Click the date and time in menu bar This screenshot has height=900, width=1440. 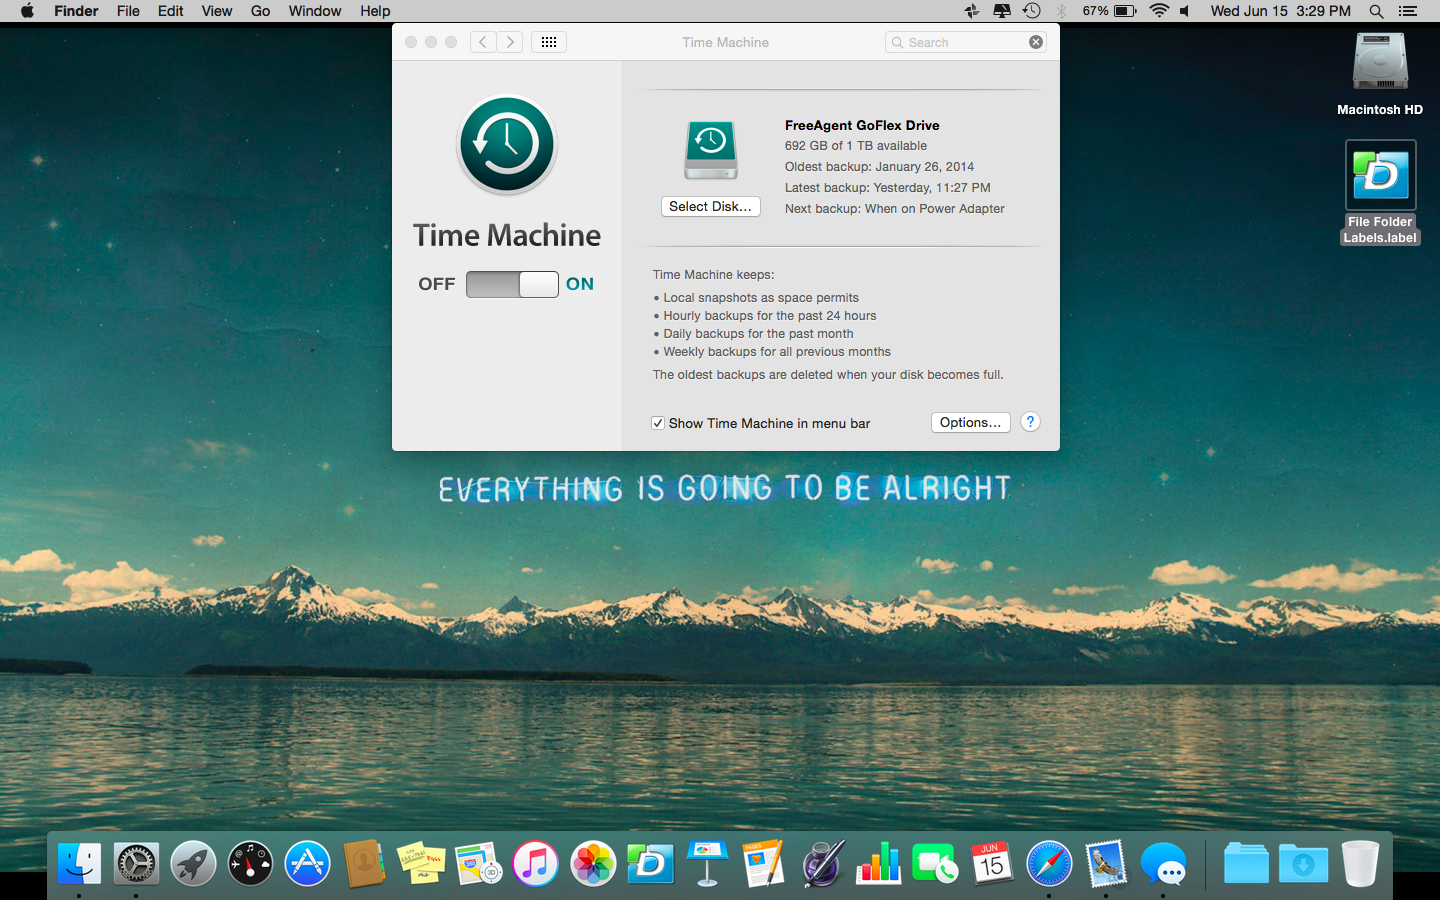[x=1280, y=11]
